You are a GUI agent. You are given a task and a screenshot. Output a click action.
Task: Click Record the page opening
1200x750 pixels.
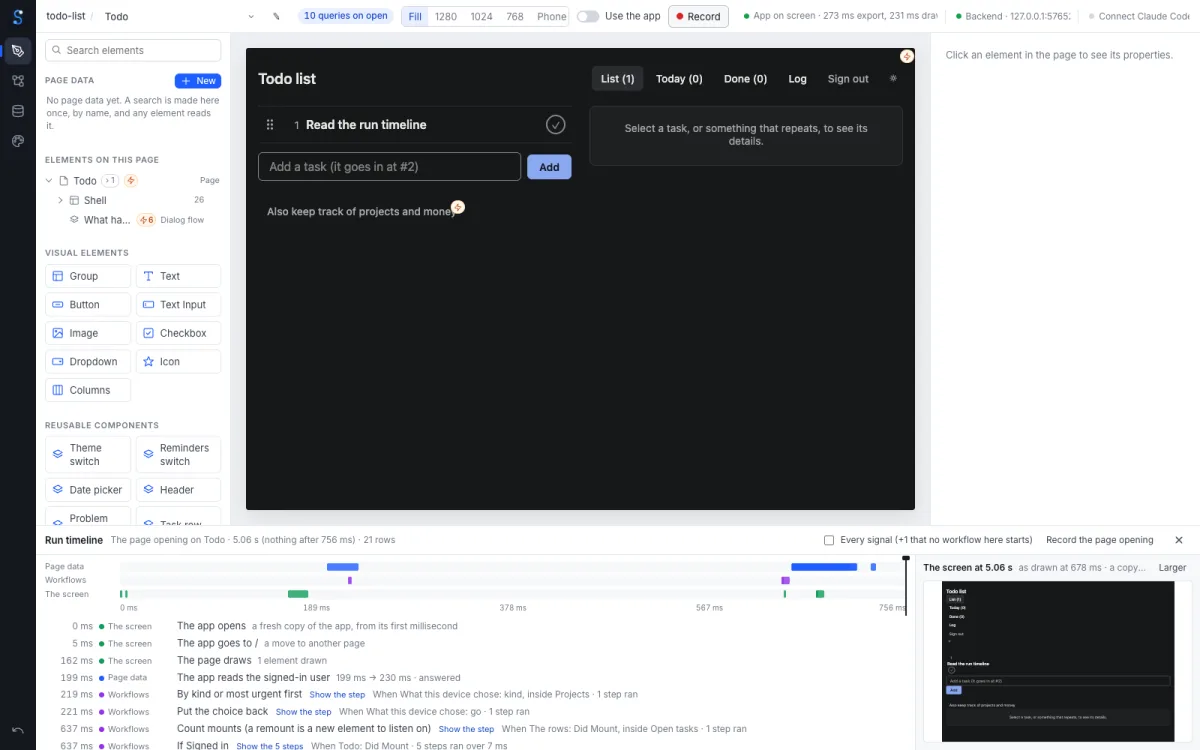click(x=1100, y=540)
